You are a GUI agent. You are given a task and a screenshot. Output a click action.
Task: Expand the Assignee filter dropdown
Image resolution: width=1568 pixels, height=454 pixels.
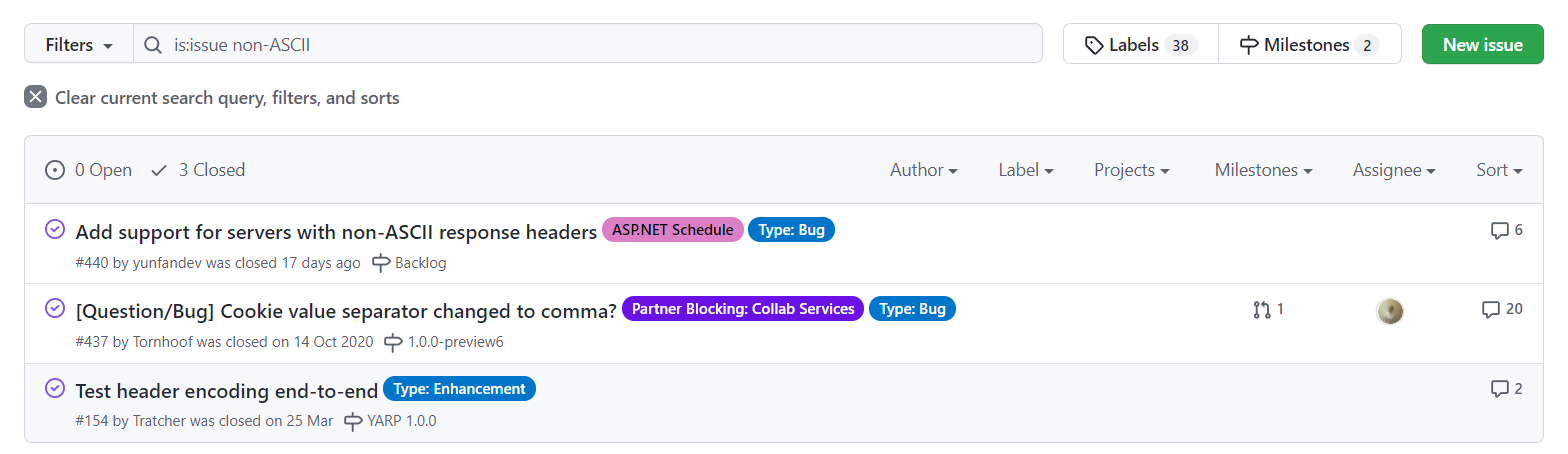[x=1393, y=170]
